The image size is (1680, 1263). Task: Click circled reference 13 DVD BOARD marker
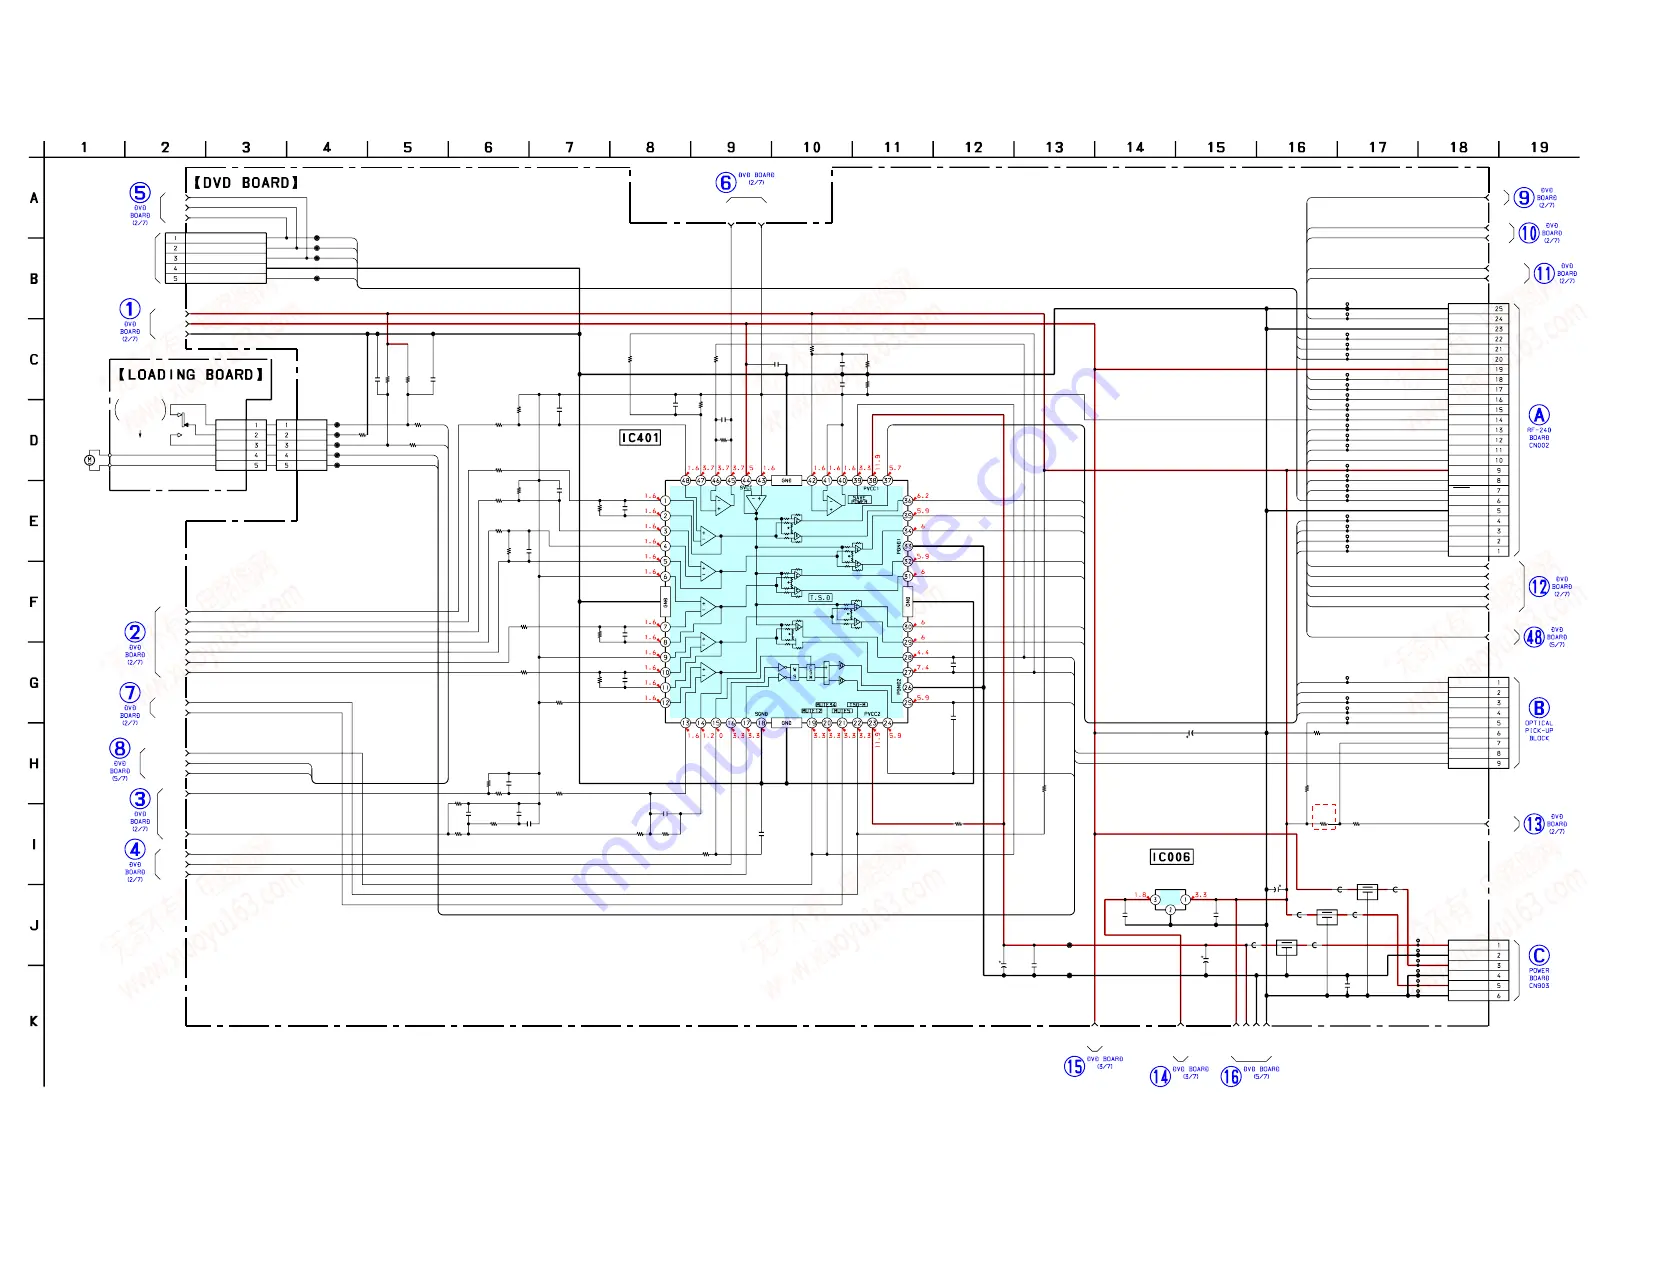point(1534,824)
